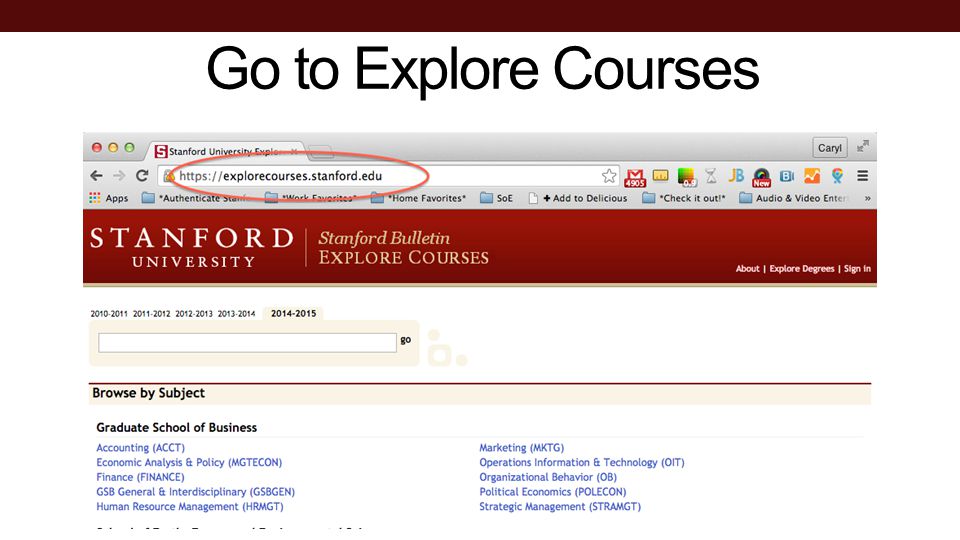Screen dimensions: 960x540
Task: Open the Audio & Video bookmark folder
Action: (x=794, y=198)
